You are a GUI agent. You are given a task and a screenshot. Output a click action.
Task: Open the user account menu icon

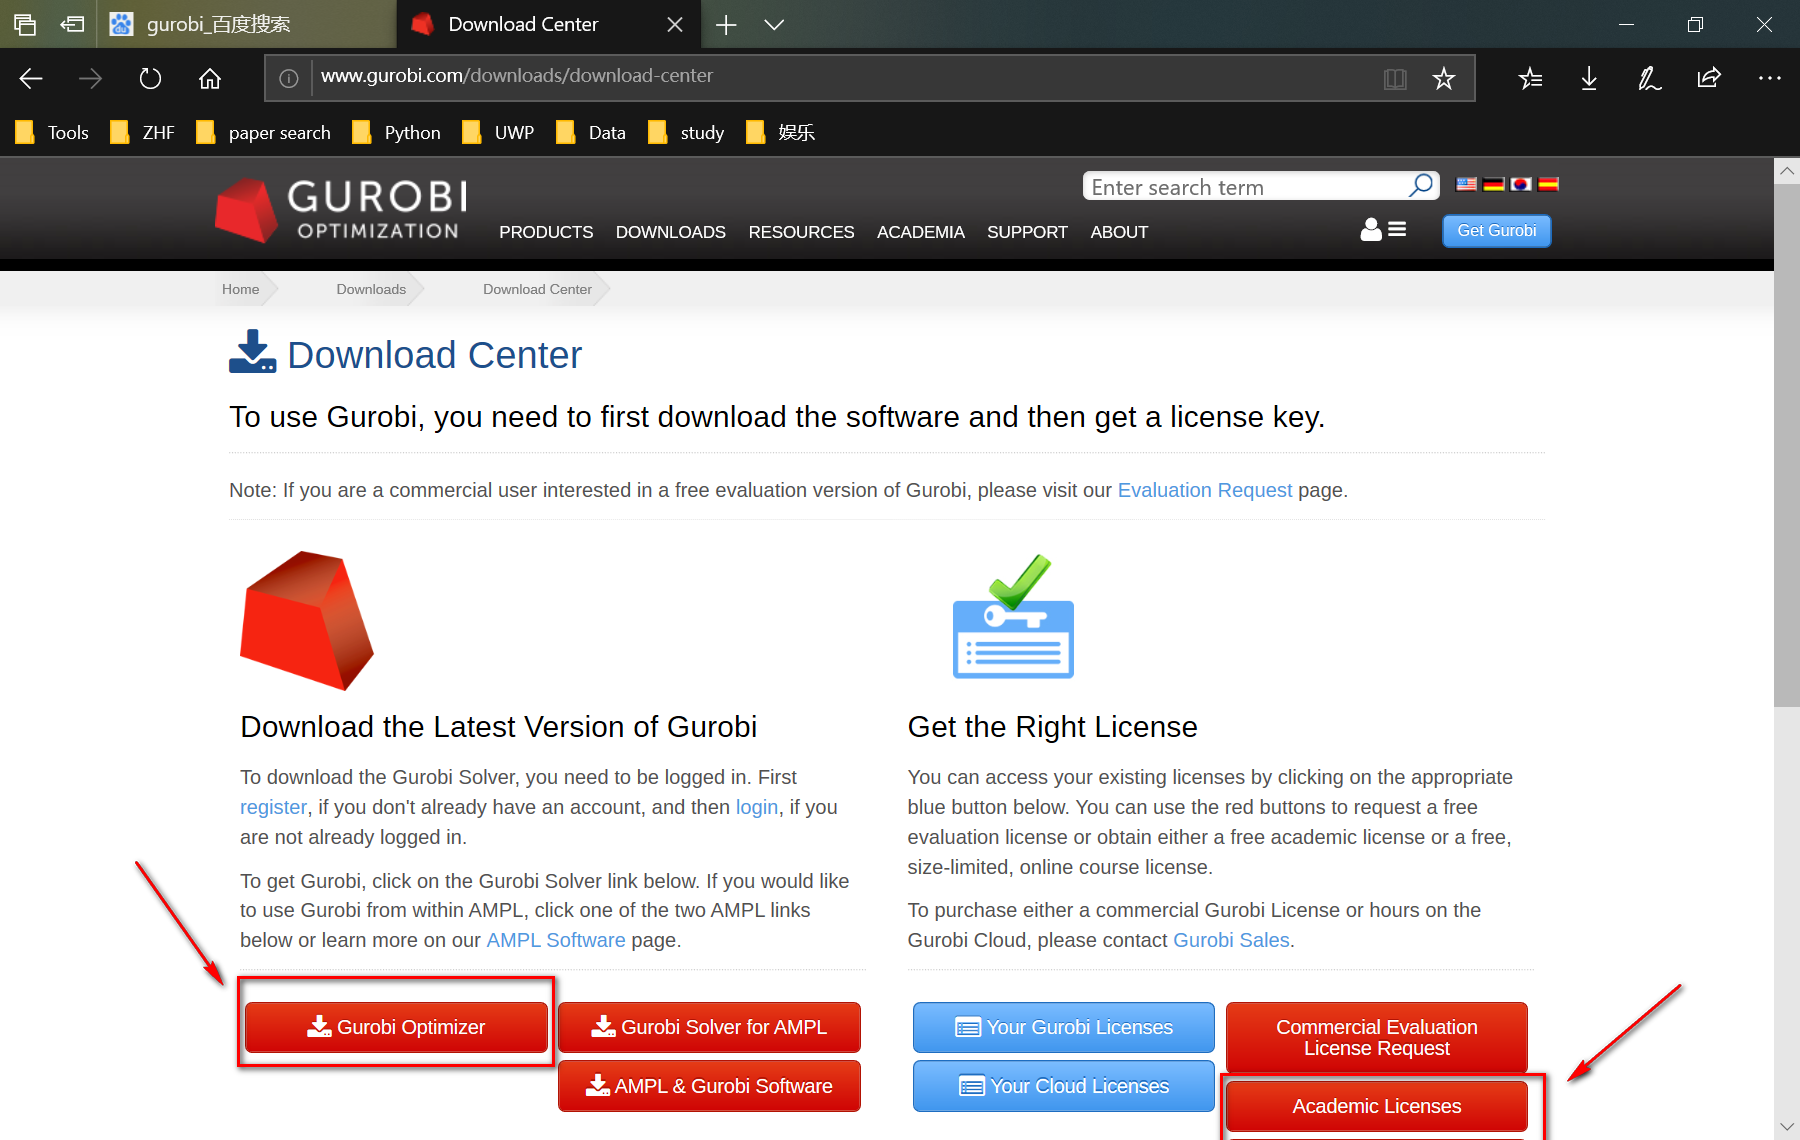click(1383, 230)
